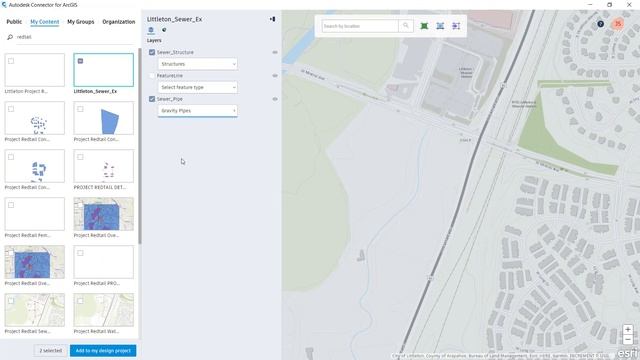Check the Project Redtail Sew... item checkbox
The width and height of the screenshot is (640, 360).
coord(11,301)
